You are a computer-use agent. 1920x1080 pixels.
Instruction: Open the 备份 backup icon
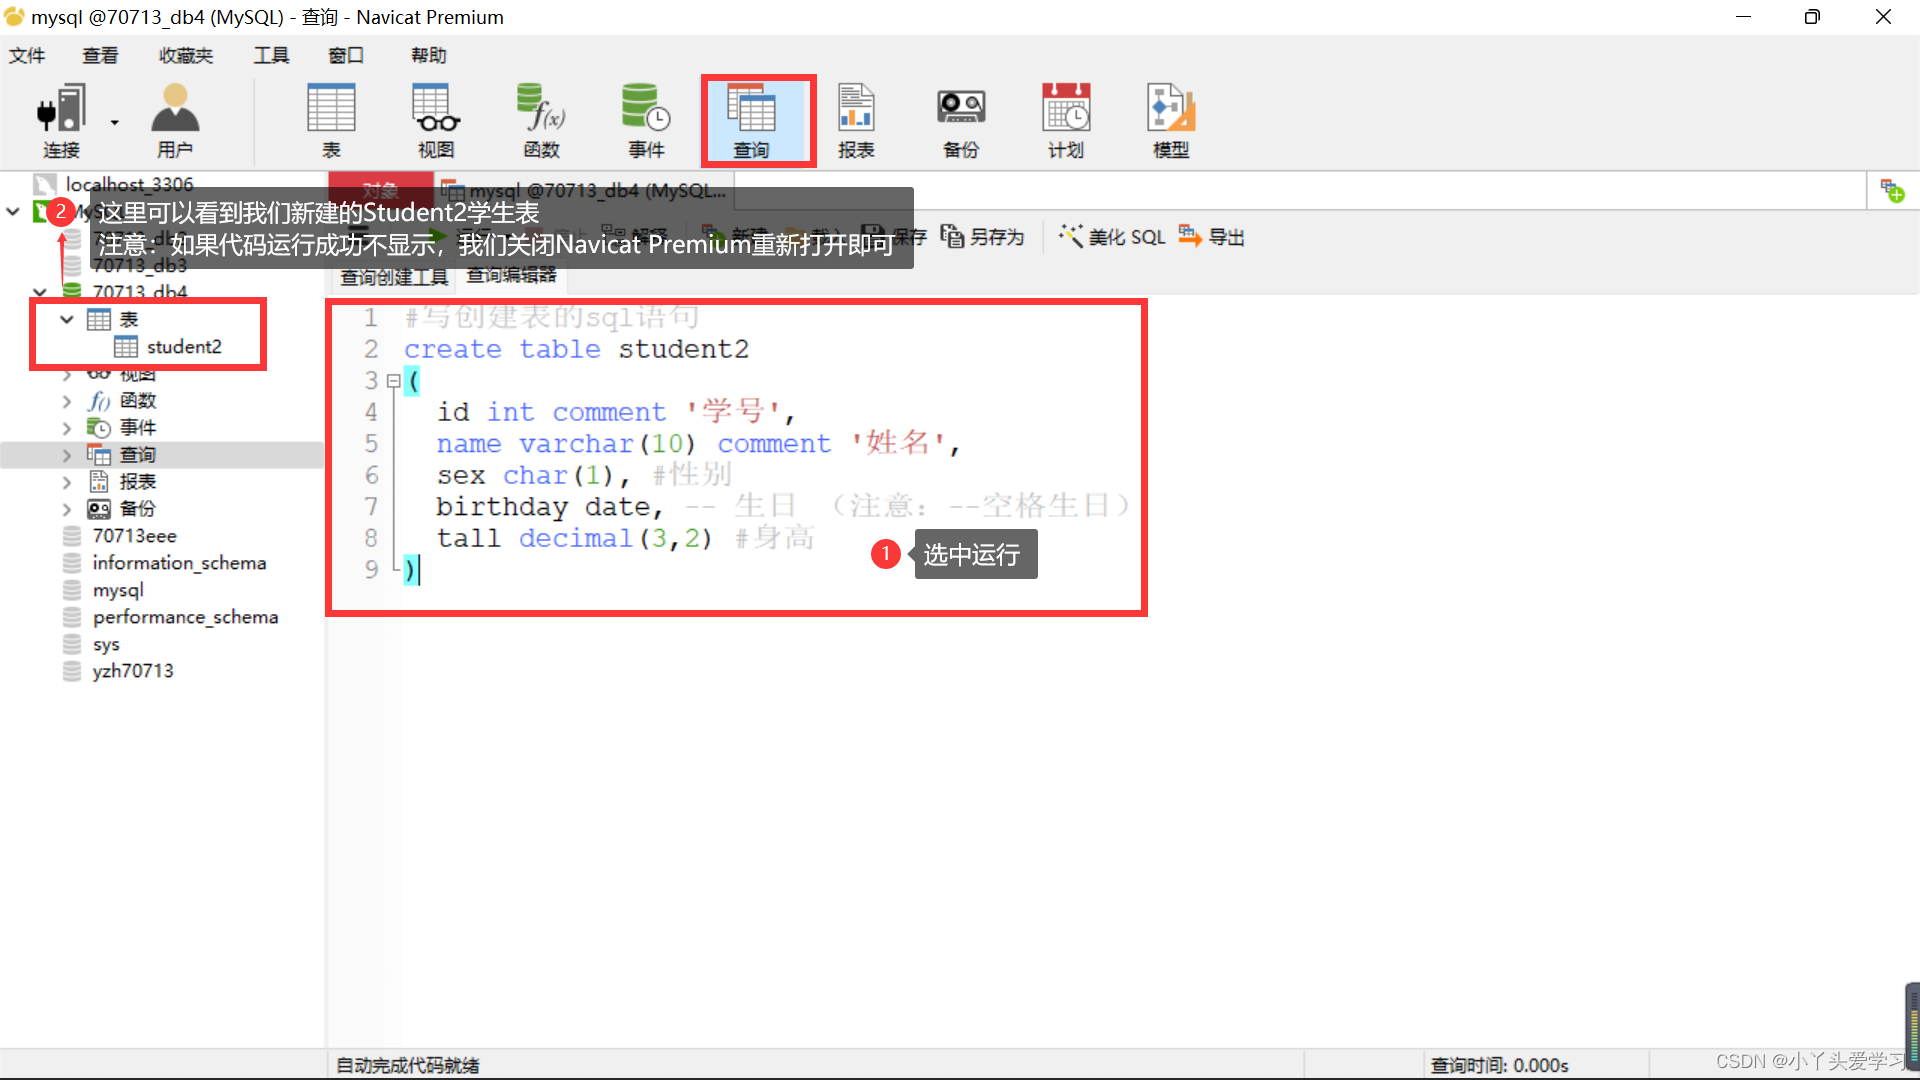(x=961, y=121)
